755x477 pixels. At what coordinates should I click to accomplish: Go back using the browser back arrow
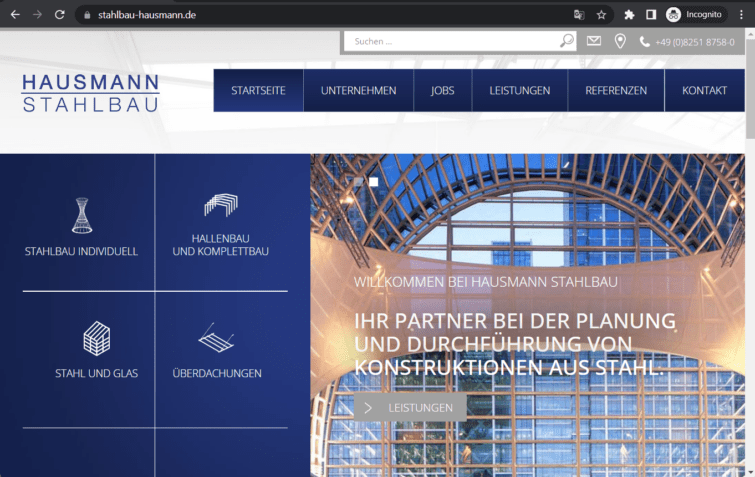click(15, 14)
